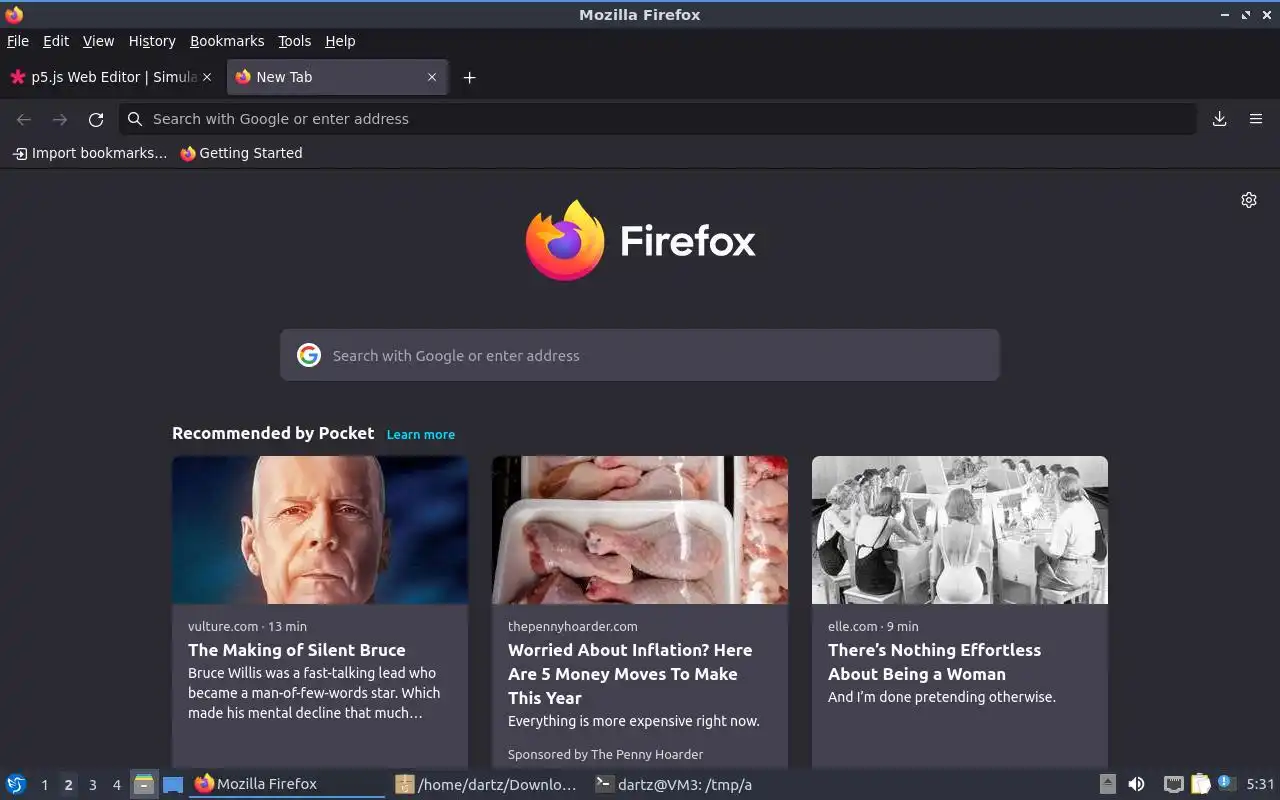Select Mozilla Firefox taskbar window button
This screenshot has width=1280, height=800.
pos(288,785)
